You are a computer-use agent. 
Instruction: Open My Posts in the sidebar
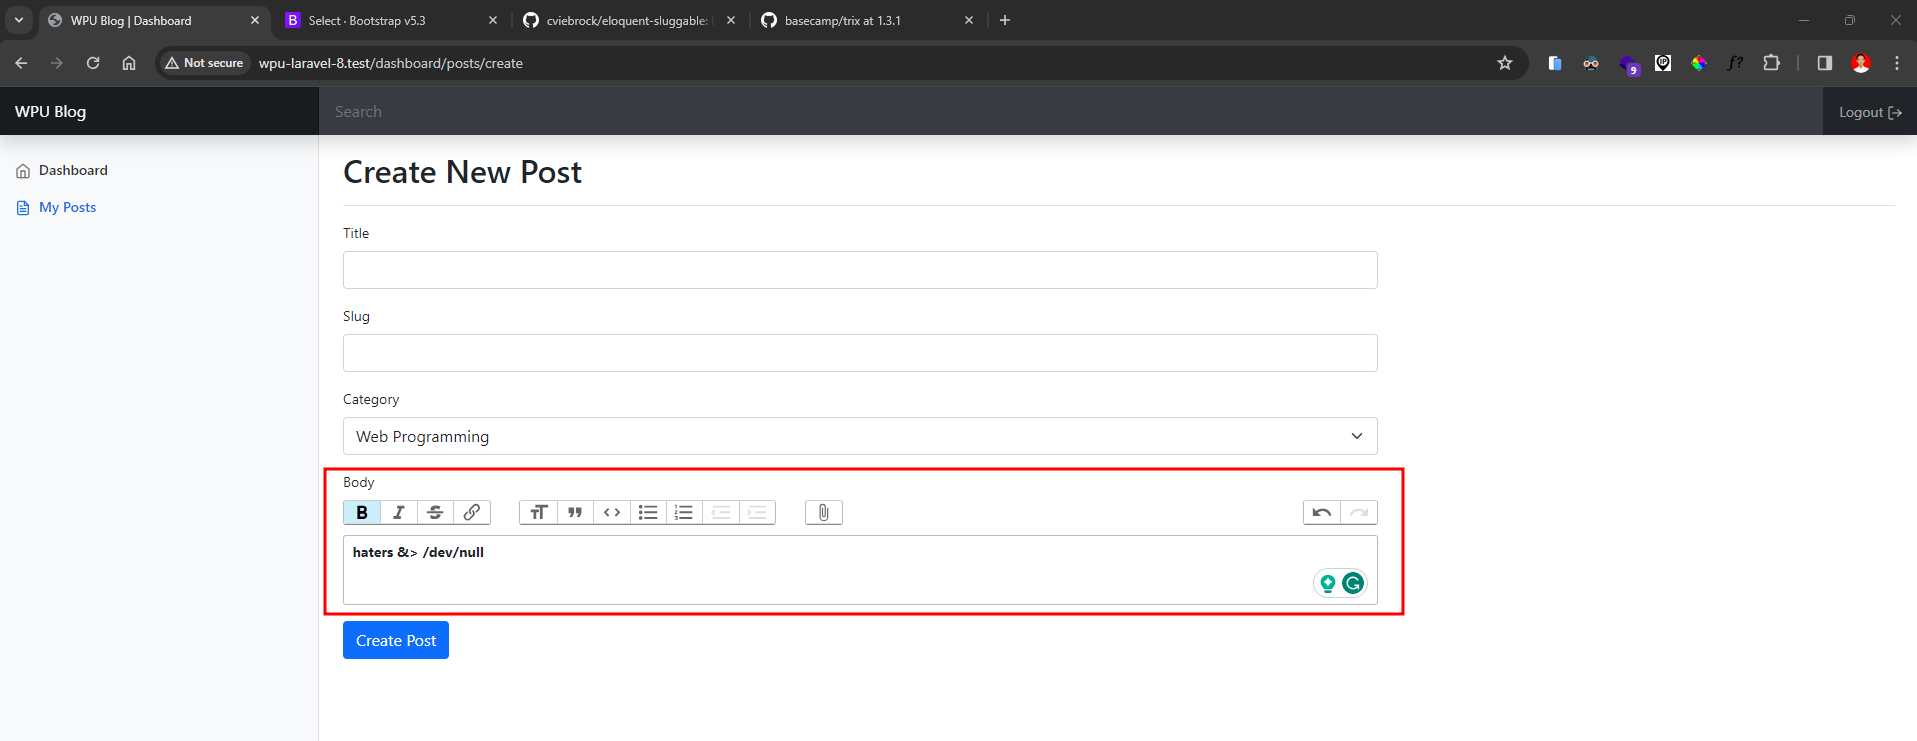pyautogui.click(x=67, y=207)
